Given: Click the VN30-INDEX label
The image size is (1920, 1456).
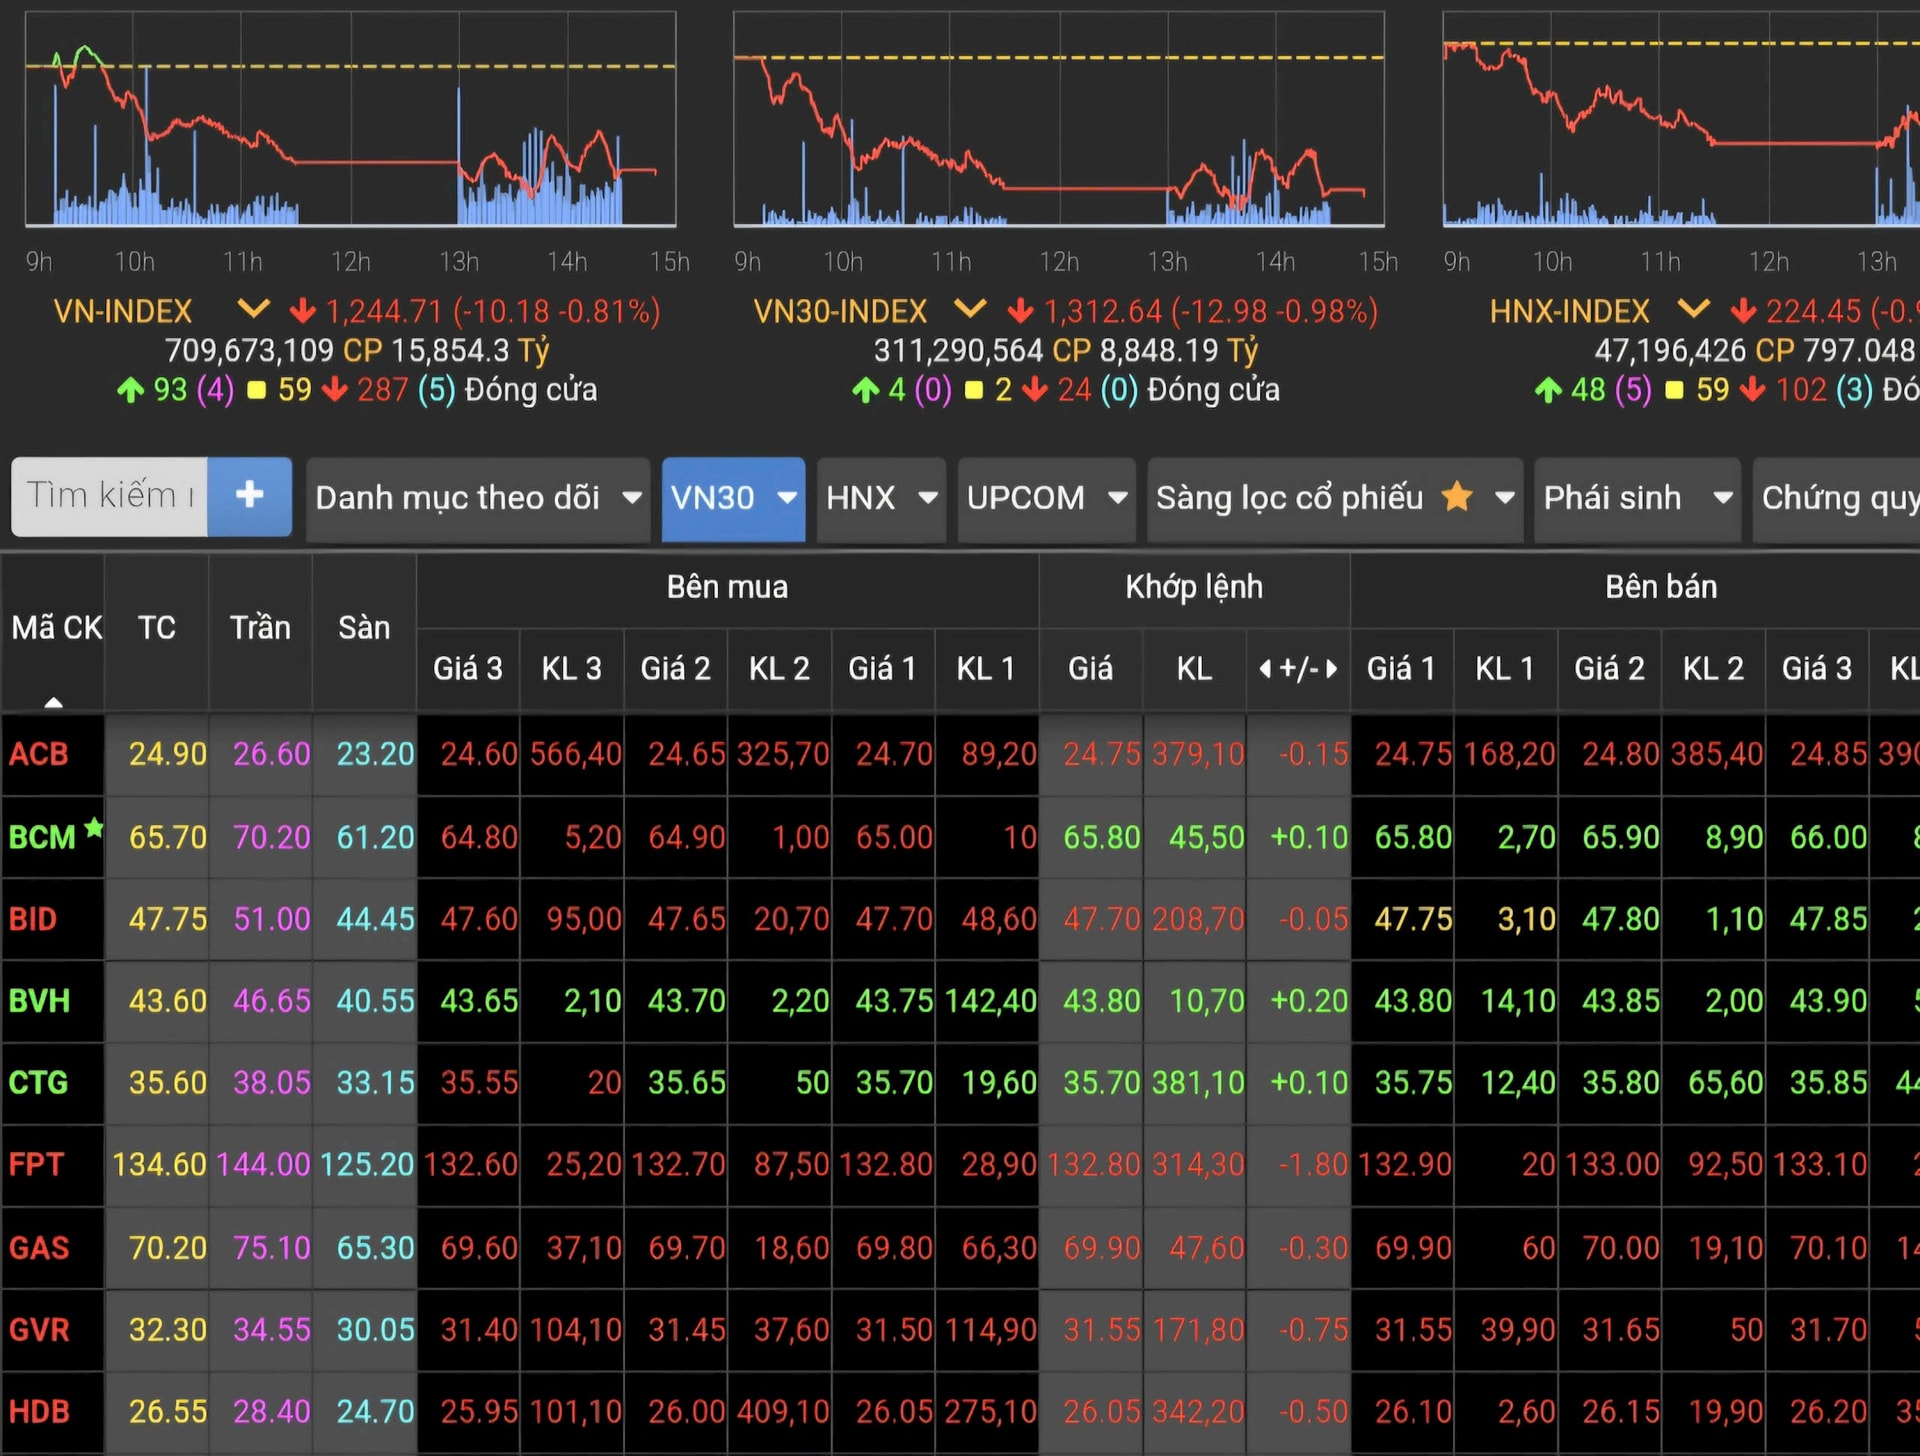Looking at the screenshot, I should click(840, 312).
